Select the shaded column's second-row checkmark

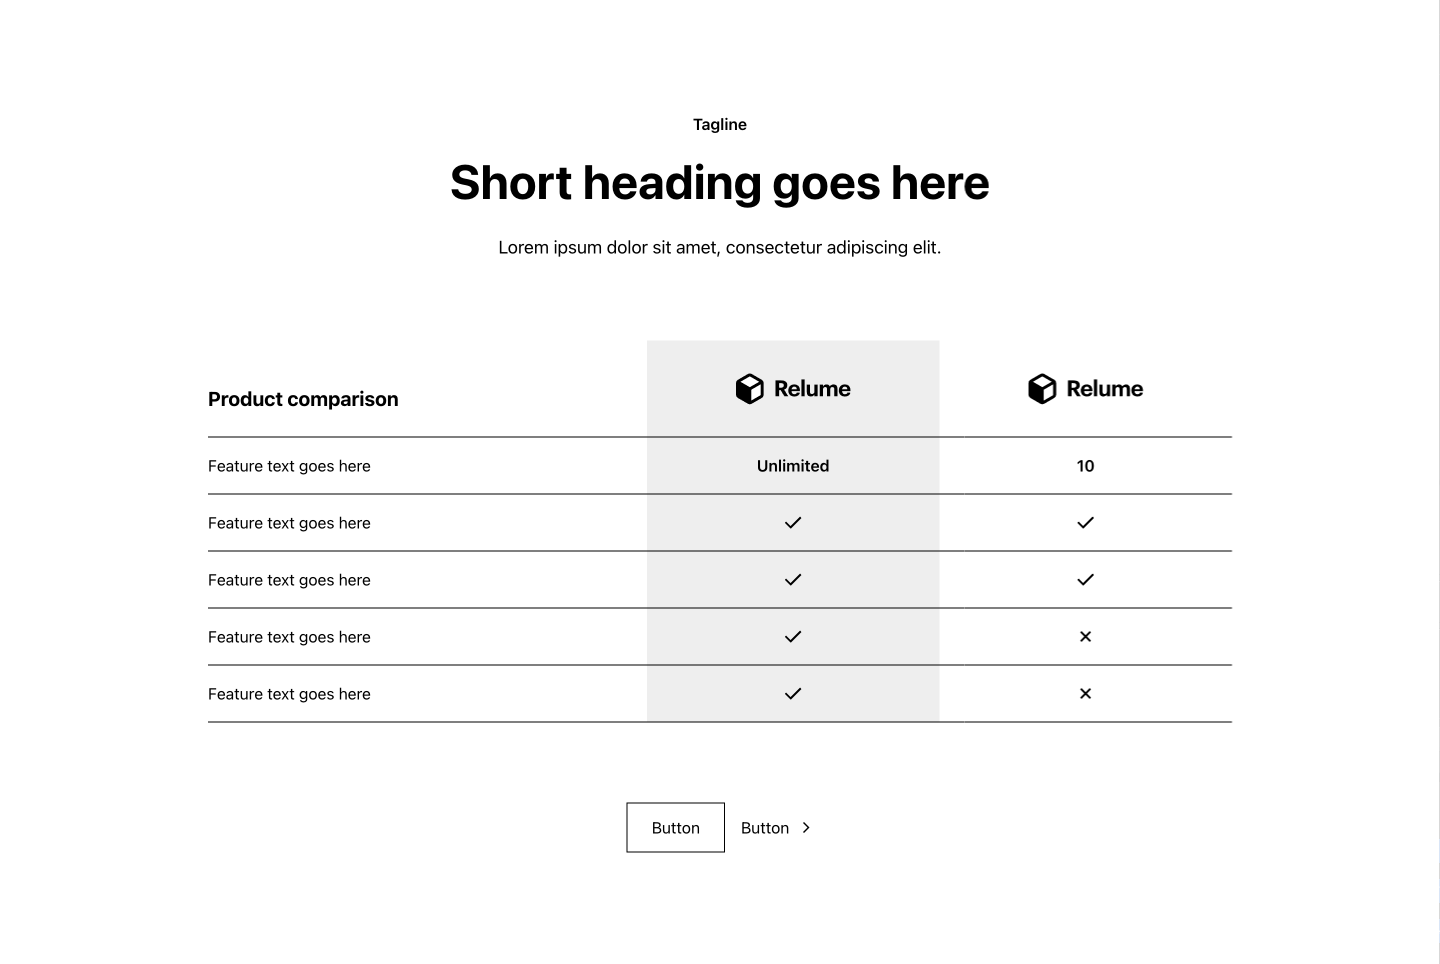[x=793, y=523]
